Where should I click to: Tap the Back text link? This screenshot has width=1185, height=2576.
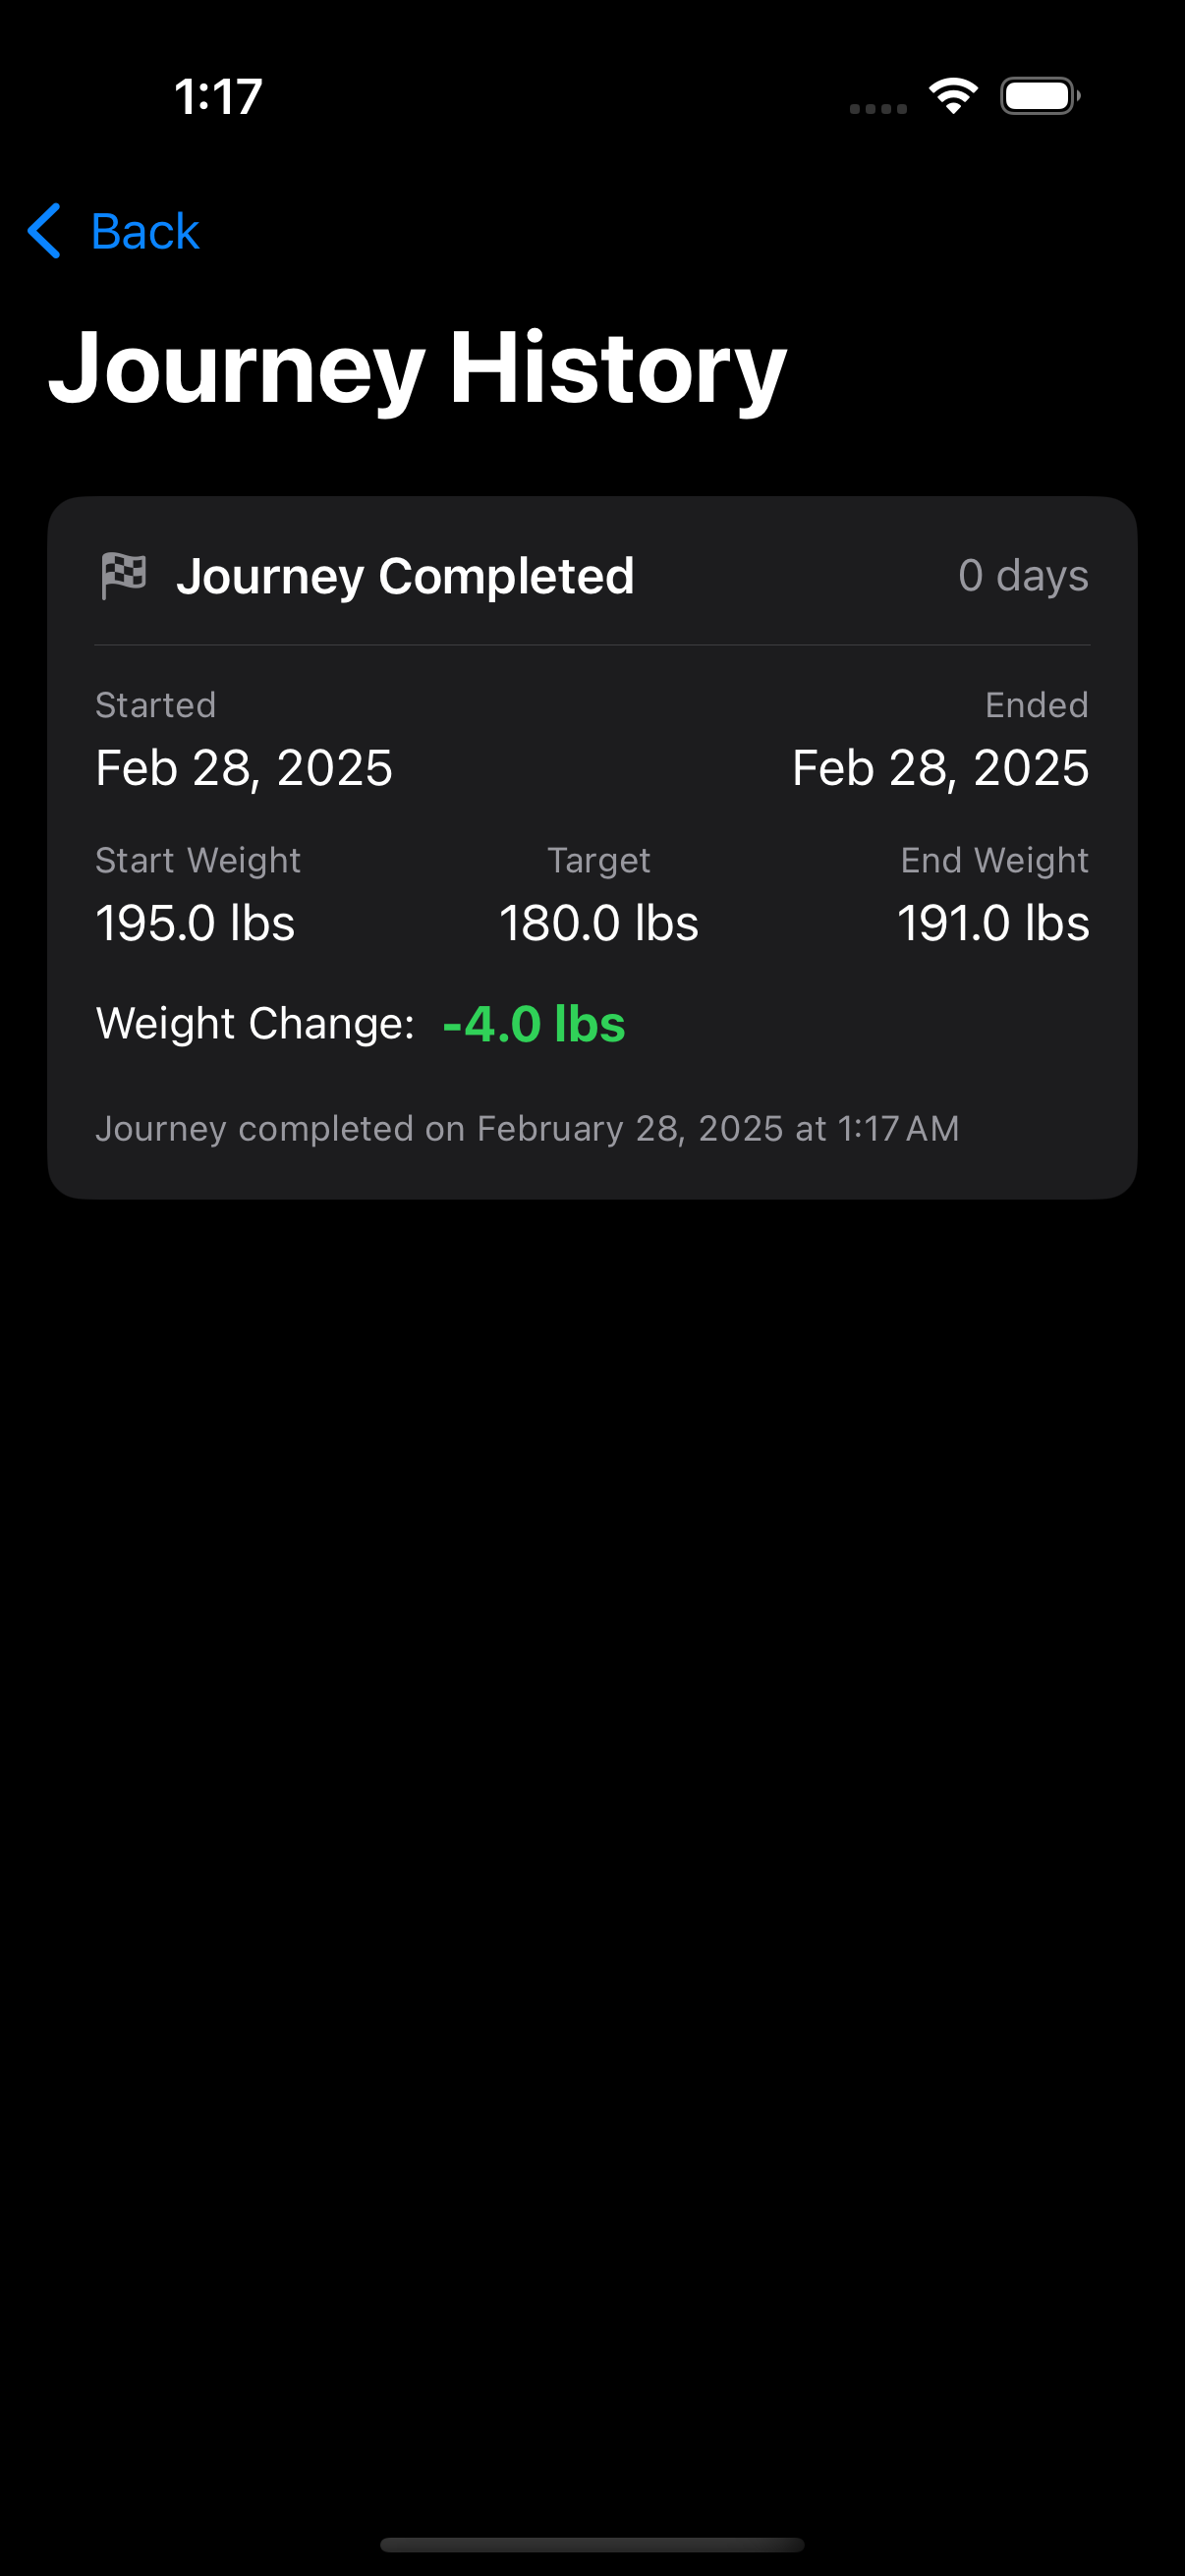point(145,232)
